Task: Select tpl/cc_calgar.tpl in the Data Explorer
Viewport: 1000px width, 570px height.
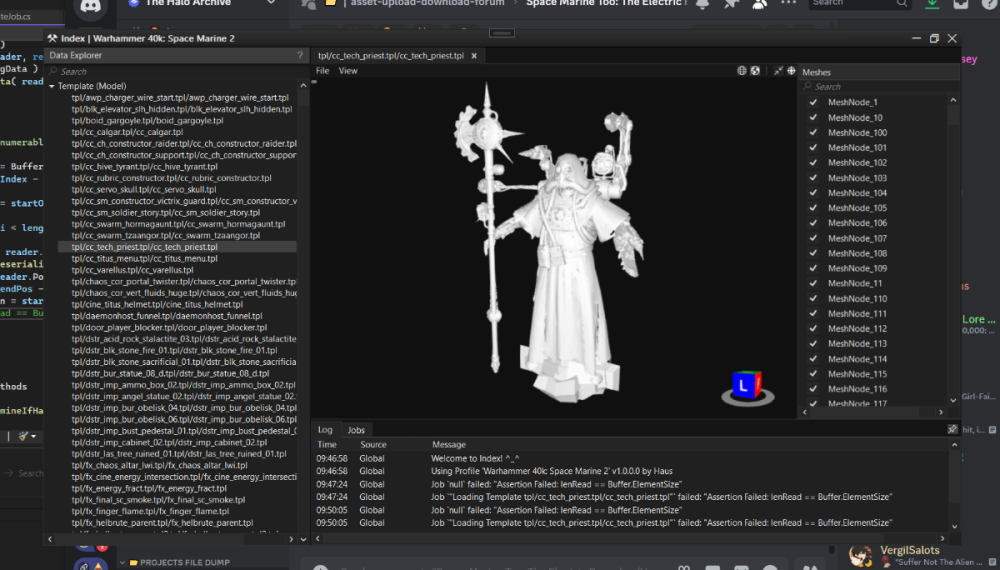Action: (x=127, y=132)
